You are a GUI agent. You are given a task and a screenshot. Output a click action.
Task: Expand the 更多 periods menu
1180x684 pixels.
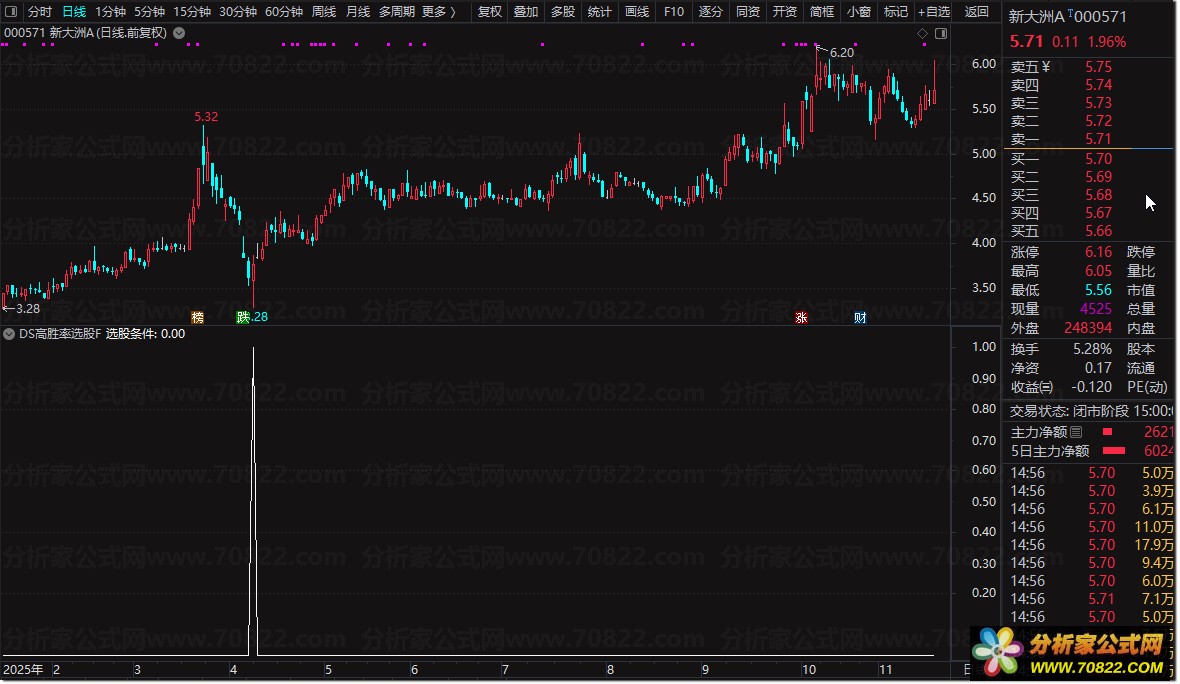439,11
